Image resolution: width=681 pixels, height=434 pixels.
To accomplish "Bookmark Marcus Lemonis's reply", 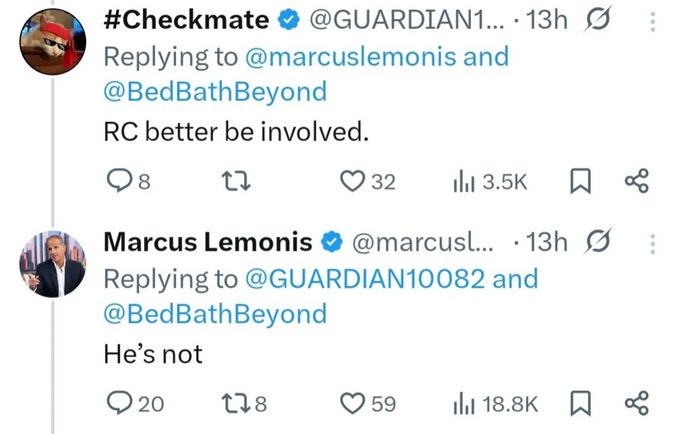I will [580, 403].
